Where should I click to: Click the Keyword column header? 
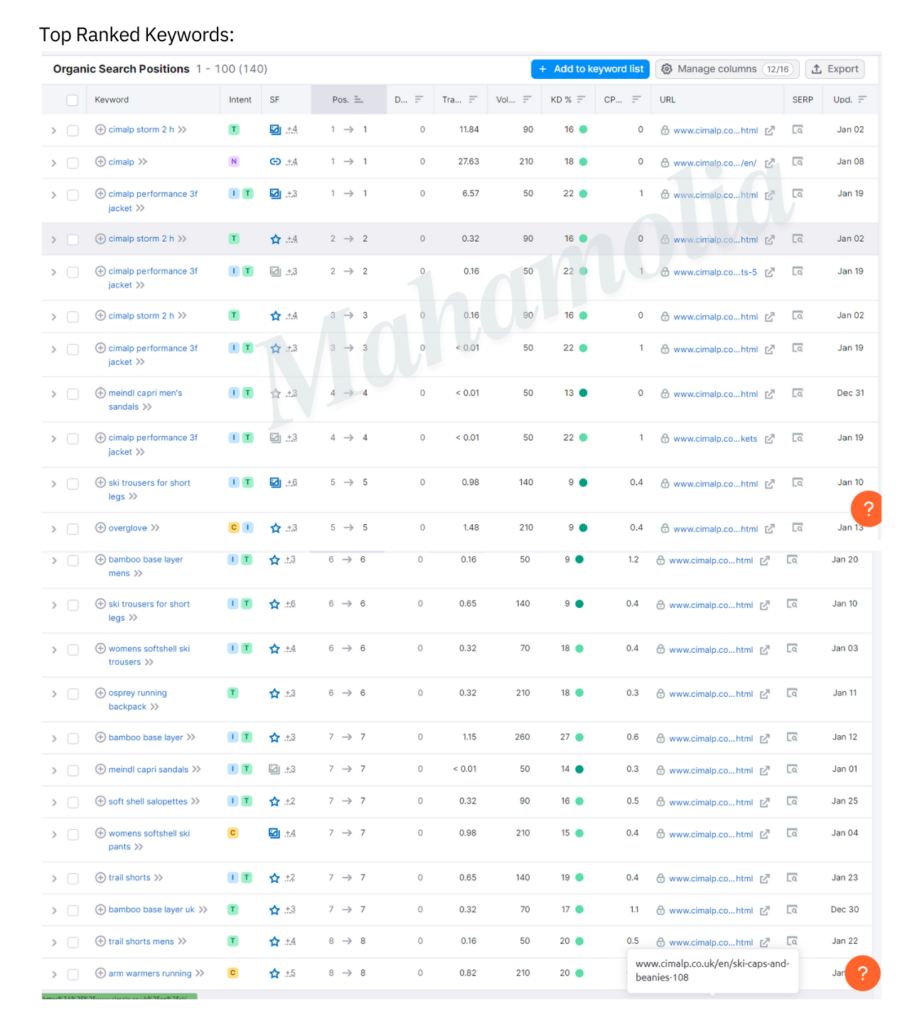[x=112, y=100]
